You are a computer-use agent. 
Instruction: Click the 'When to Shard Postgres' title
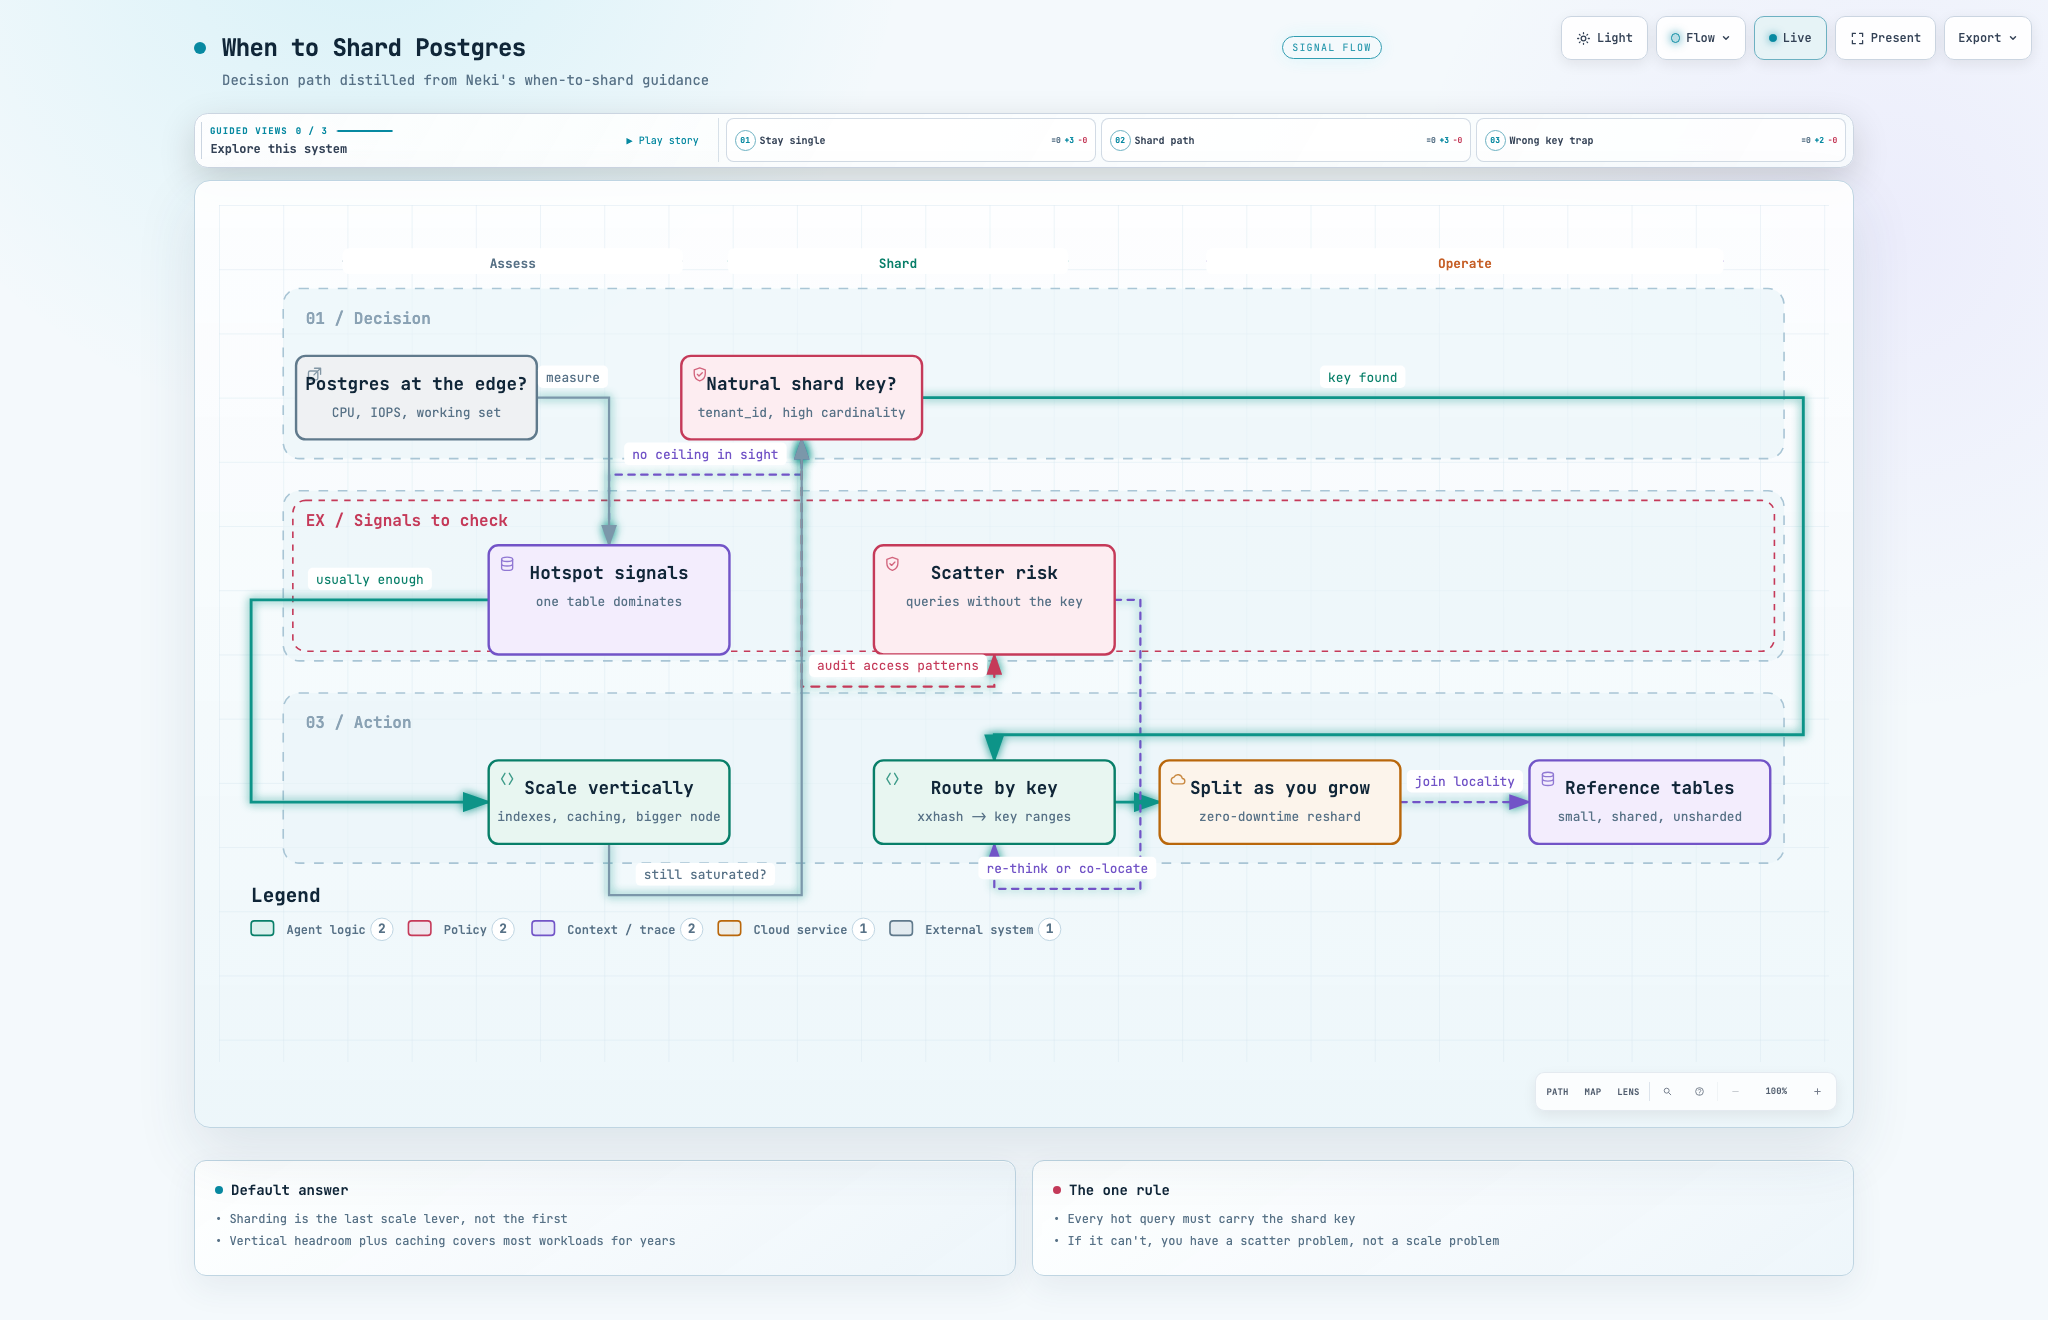click(x=373, y=48)
